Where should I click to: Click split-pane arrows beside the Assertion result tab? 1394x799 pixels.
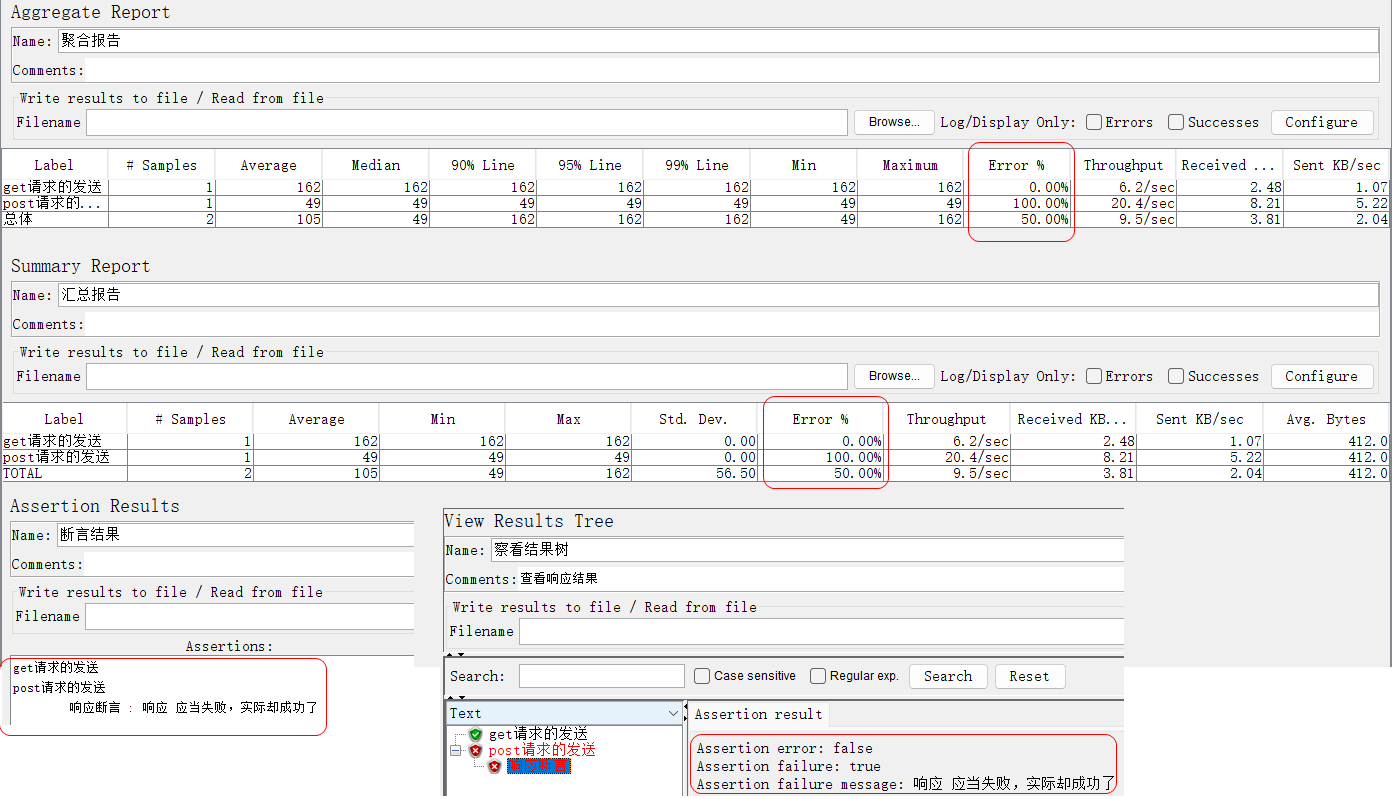point(685,714)
